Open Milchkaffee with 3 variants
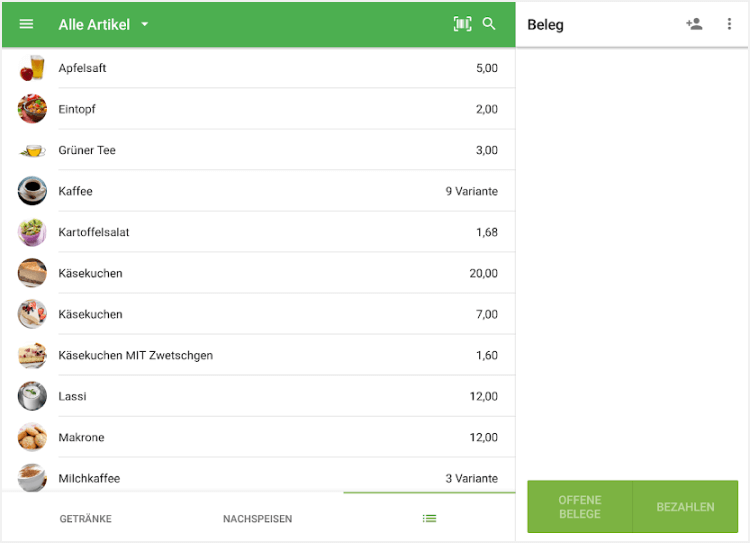Image resolution: width=750 pixels, height=543 pixels. [258, 477]
